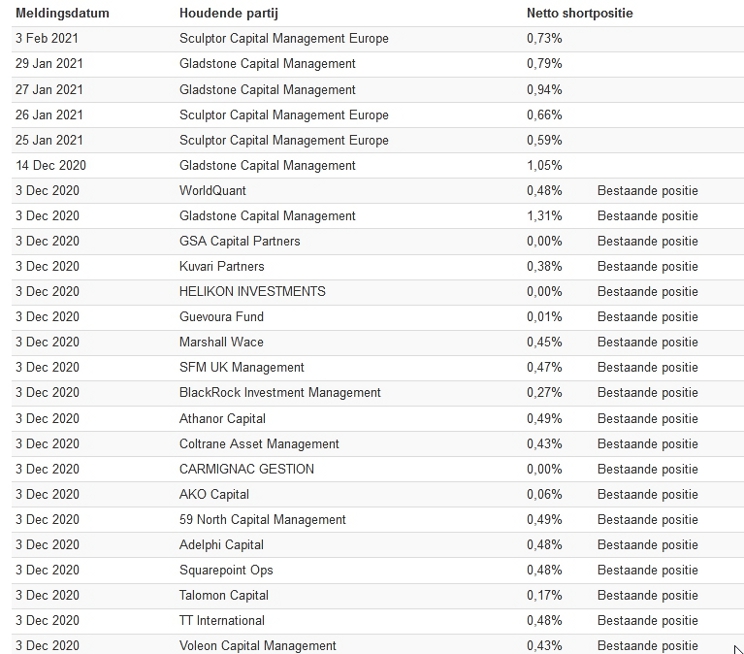Open the Squarepoint Ops holder entry

pos(226,569)
